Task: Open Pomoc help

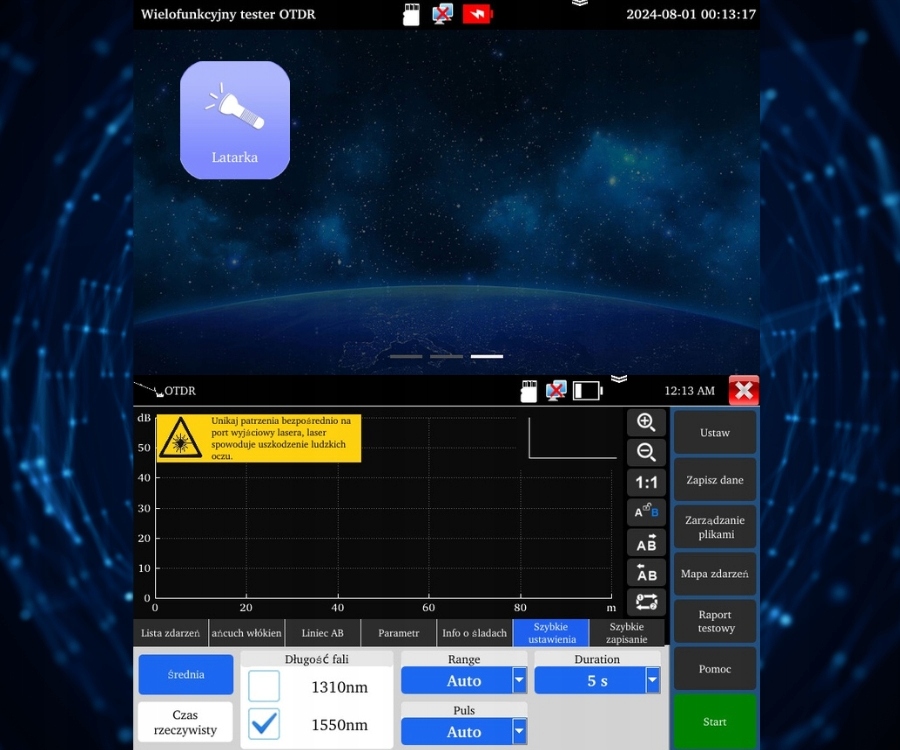Action: pyautogui.click(x=715, y=669)
